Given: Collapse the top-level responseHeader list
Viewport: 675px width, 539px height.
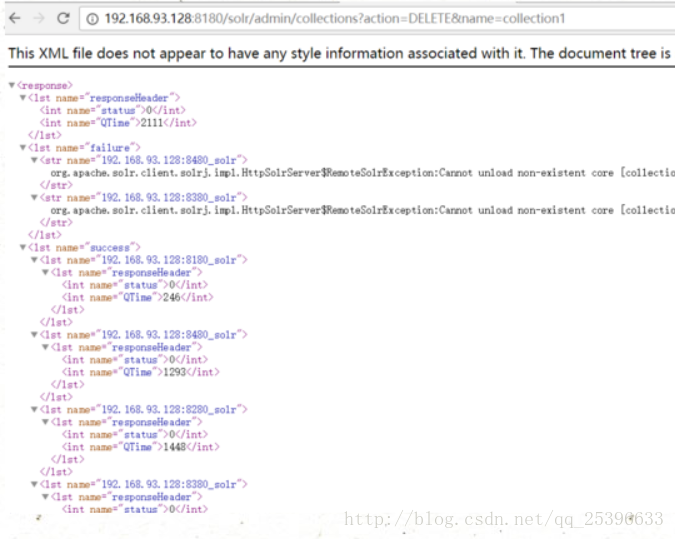Looking at the screenshot, I should [23, 98].
